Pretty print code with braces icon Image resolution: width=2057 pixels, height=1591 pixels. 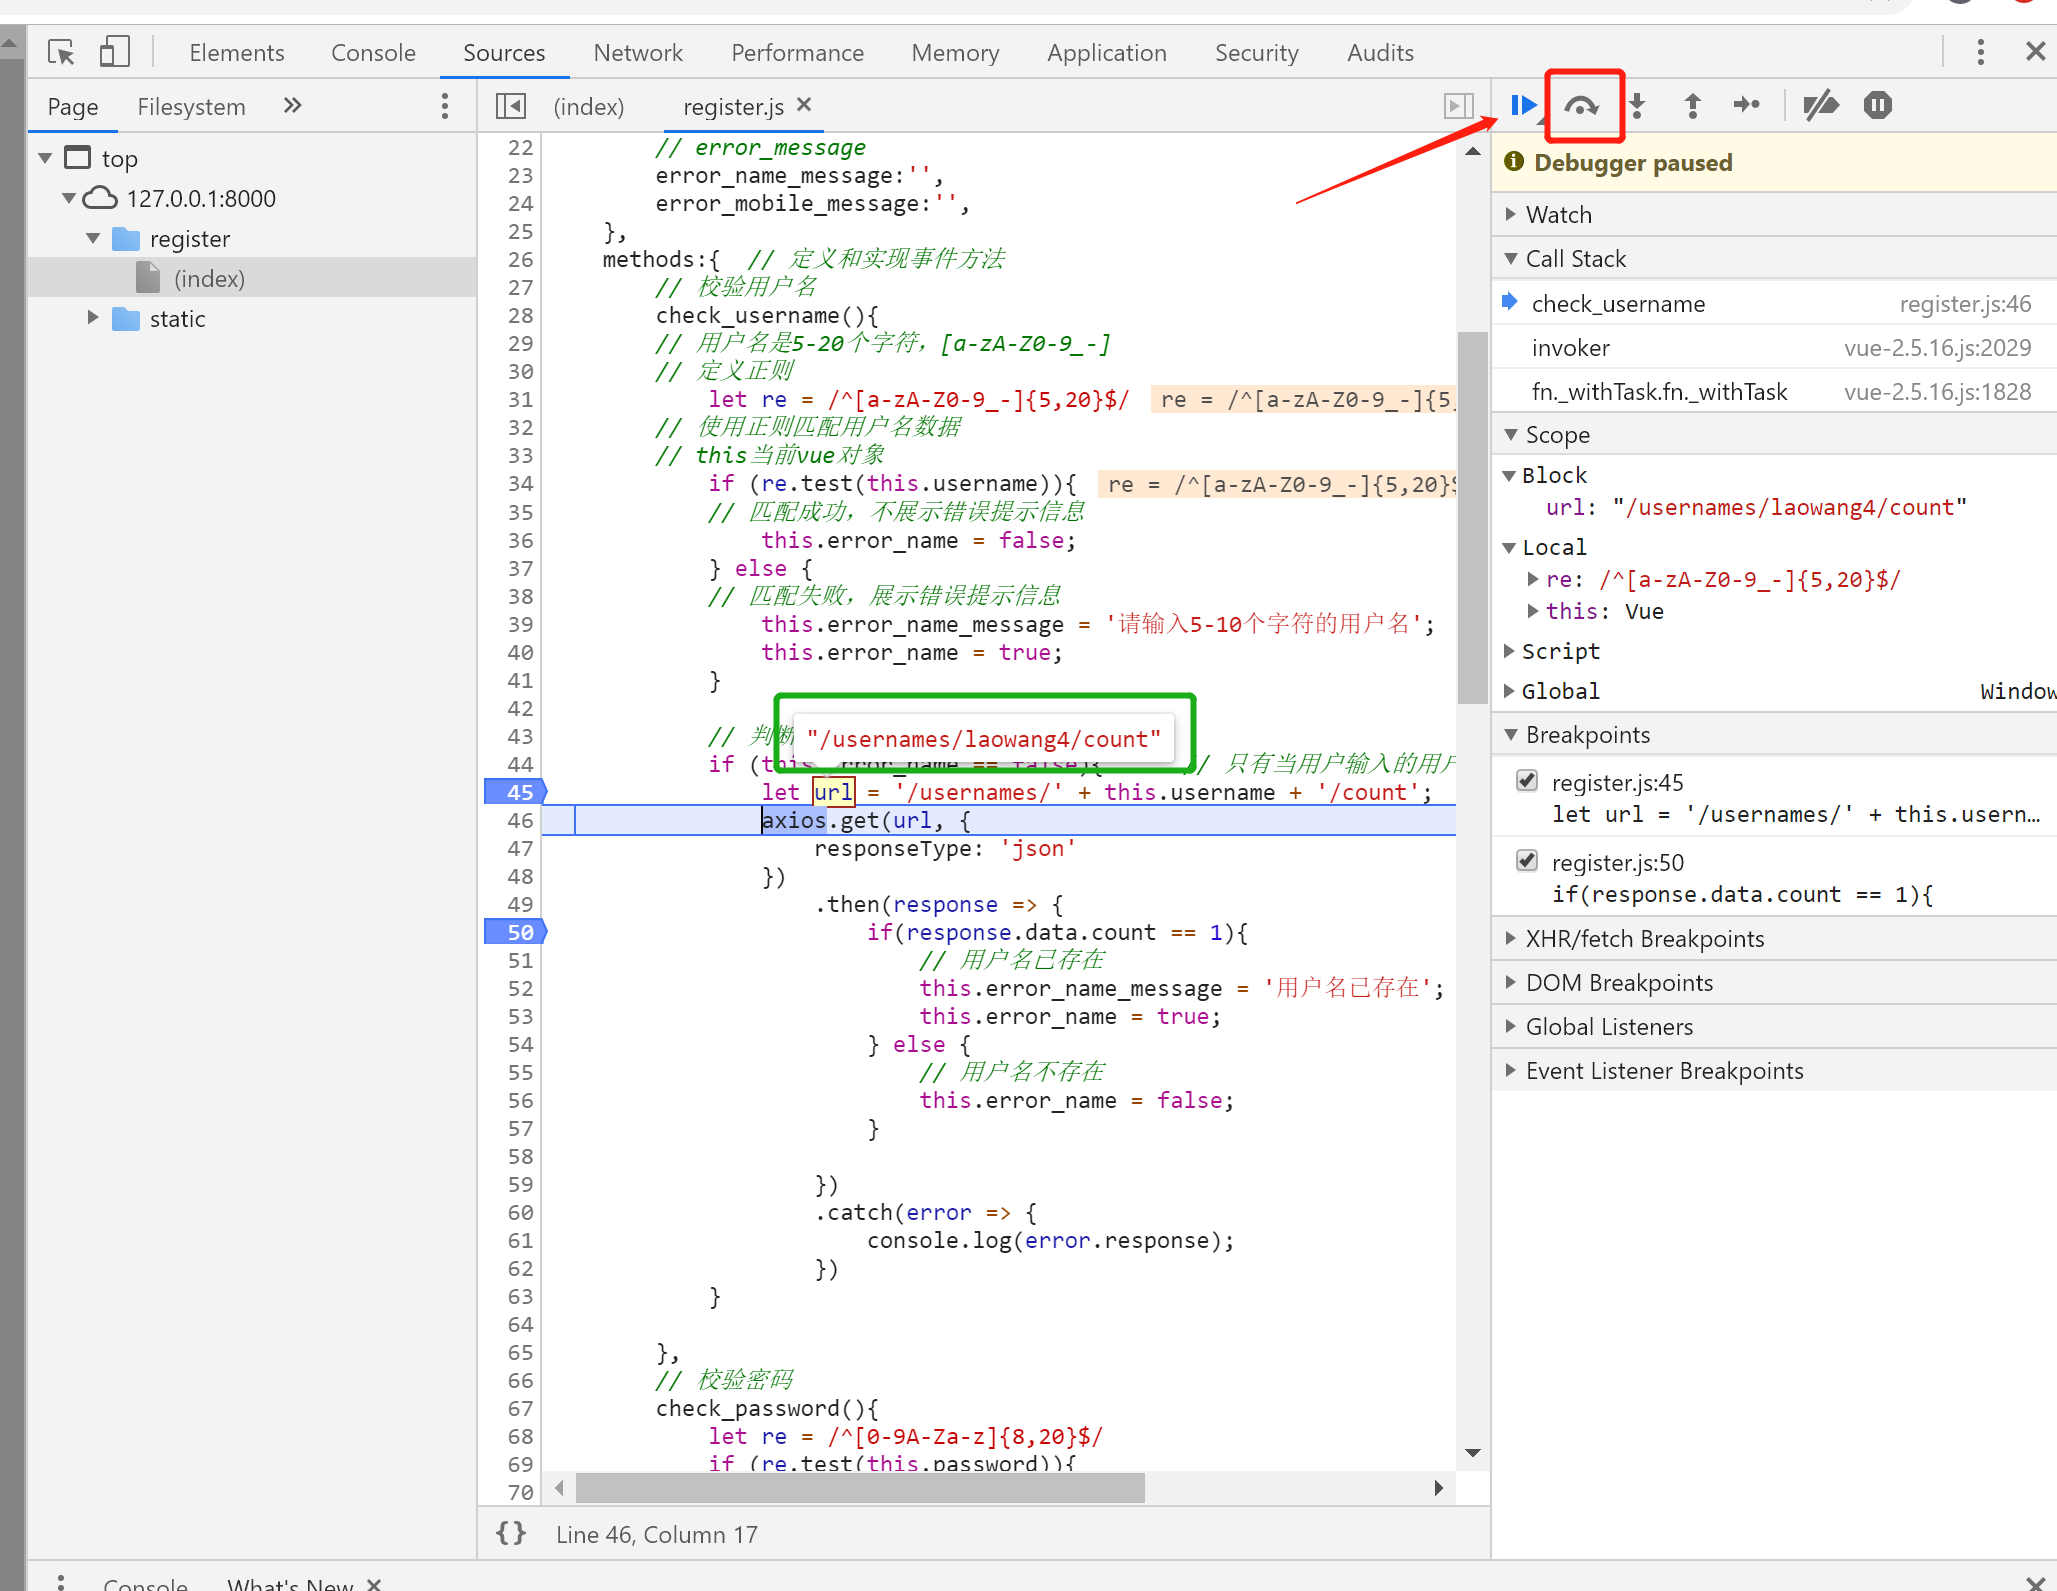(x=511, y=1533)
